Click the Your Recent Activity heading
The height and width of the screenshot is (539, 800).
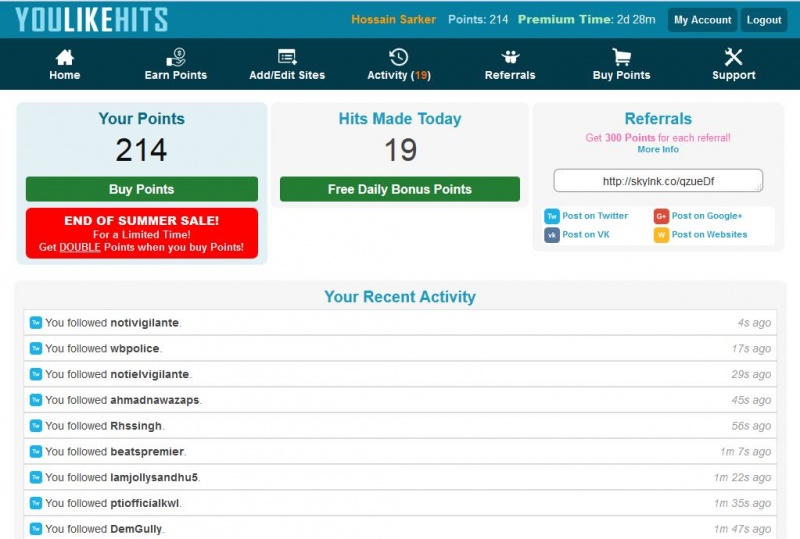tap(400, 297)
